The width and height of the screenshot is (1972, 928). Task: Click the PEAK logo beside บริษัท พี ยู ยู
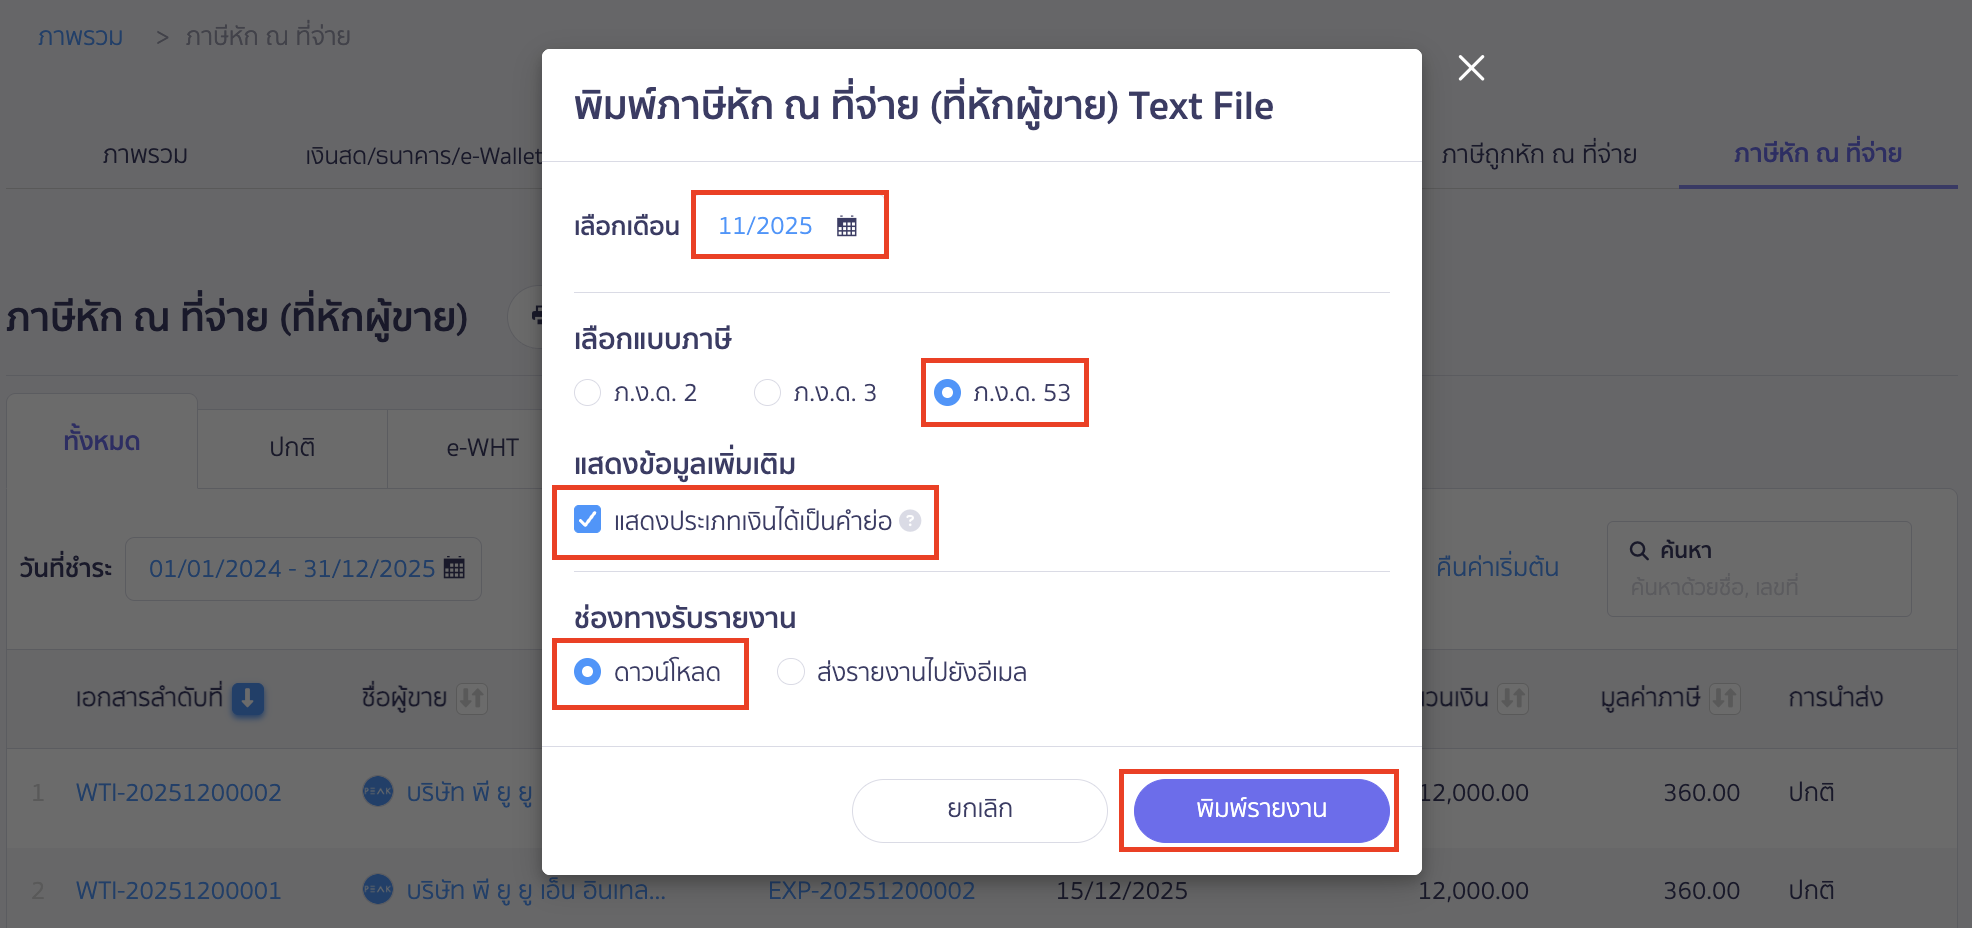pos(376,792)
